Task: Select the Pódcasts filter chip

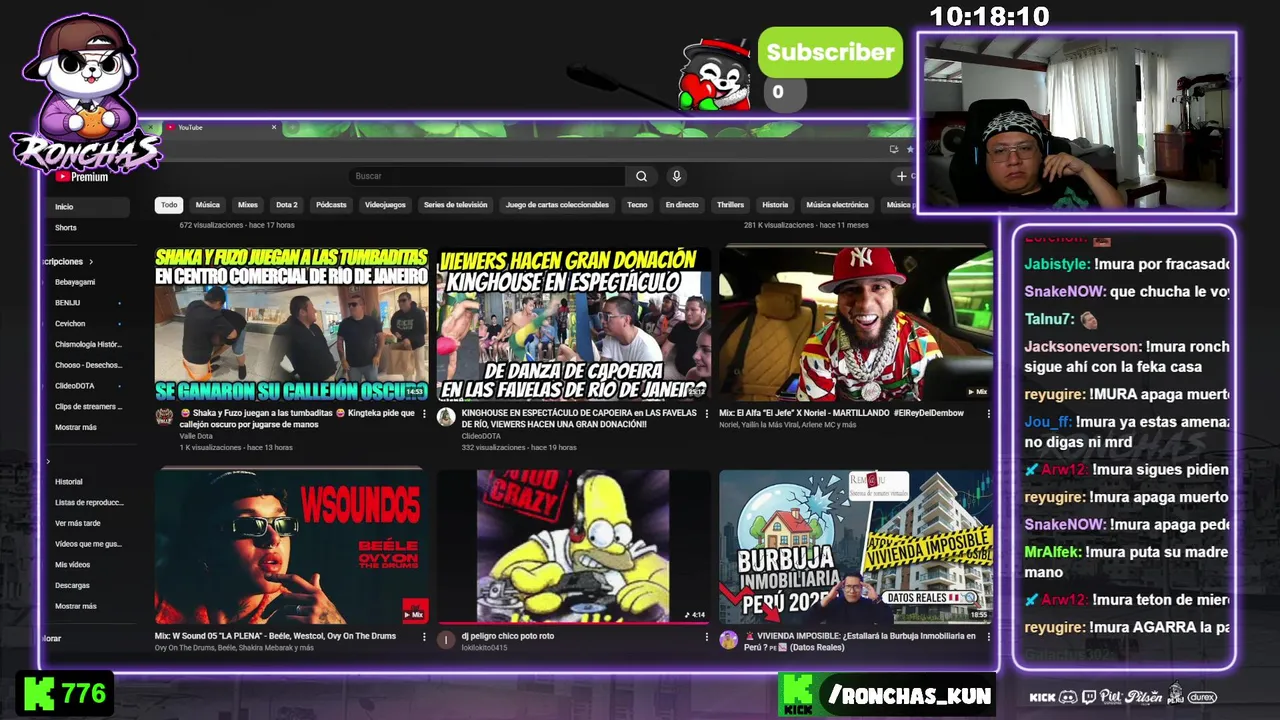Action: [x=331, y=205]
